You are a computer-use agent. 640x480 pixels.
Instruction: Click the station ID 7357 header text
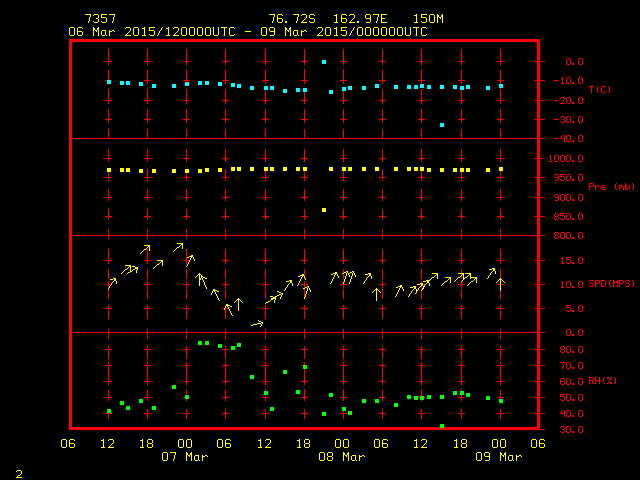tap(99, 19)
